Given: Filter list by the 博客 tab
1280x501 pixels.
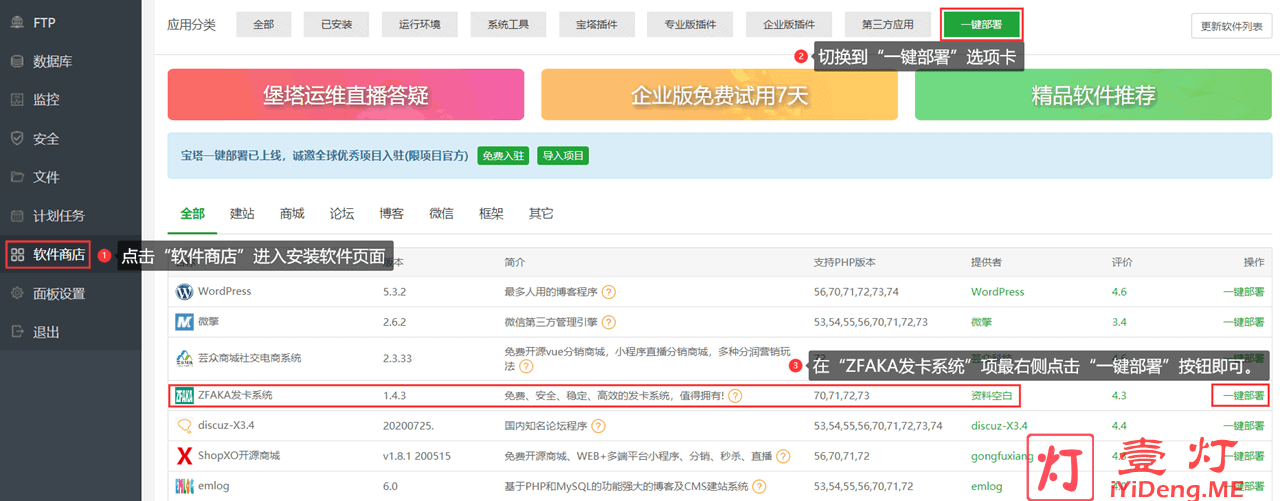Looking at the screenshot, I should tap(391, 214).
